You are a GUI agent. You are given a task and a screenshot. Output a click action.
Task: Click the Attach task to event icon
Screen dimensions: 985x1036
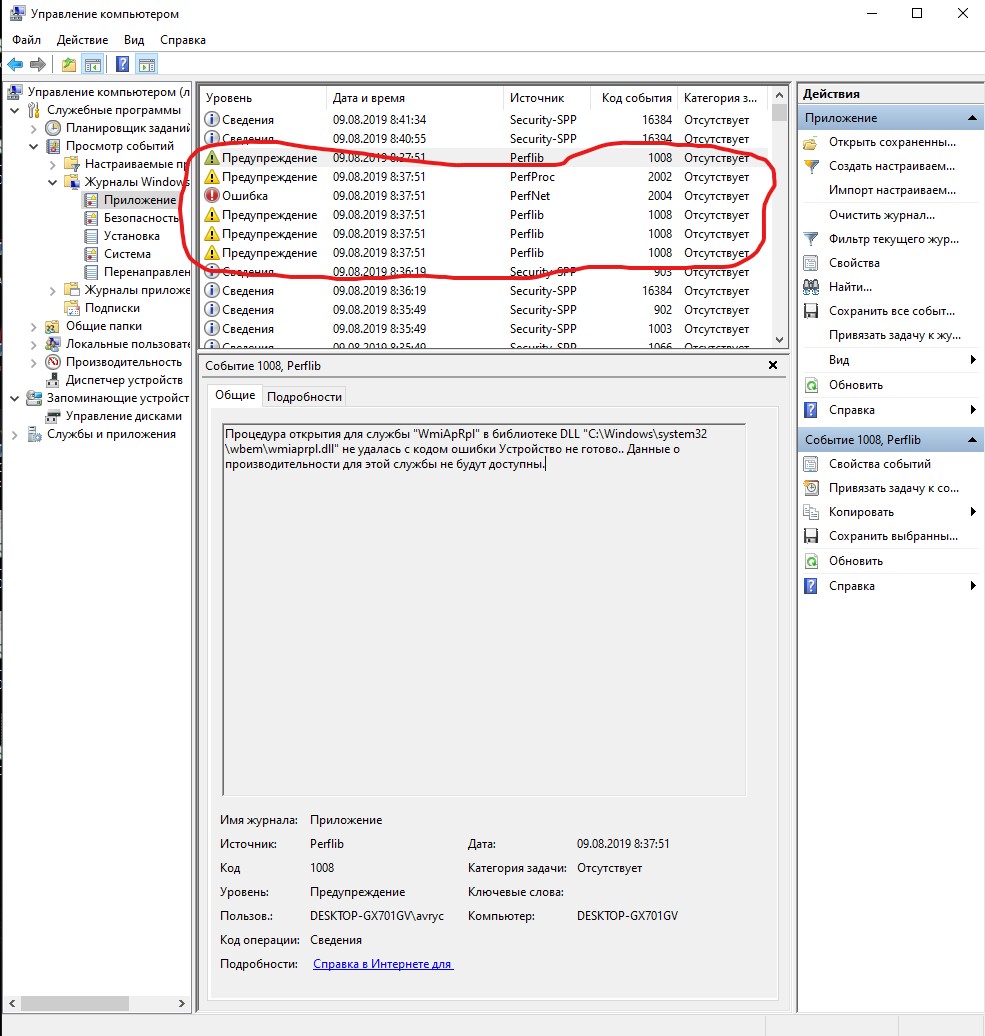[x=811, y=488]
